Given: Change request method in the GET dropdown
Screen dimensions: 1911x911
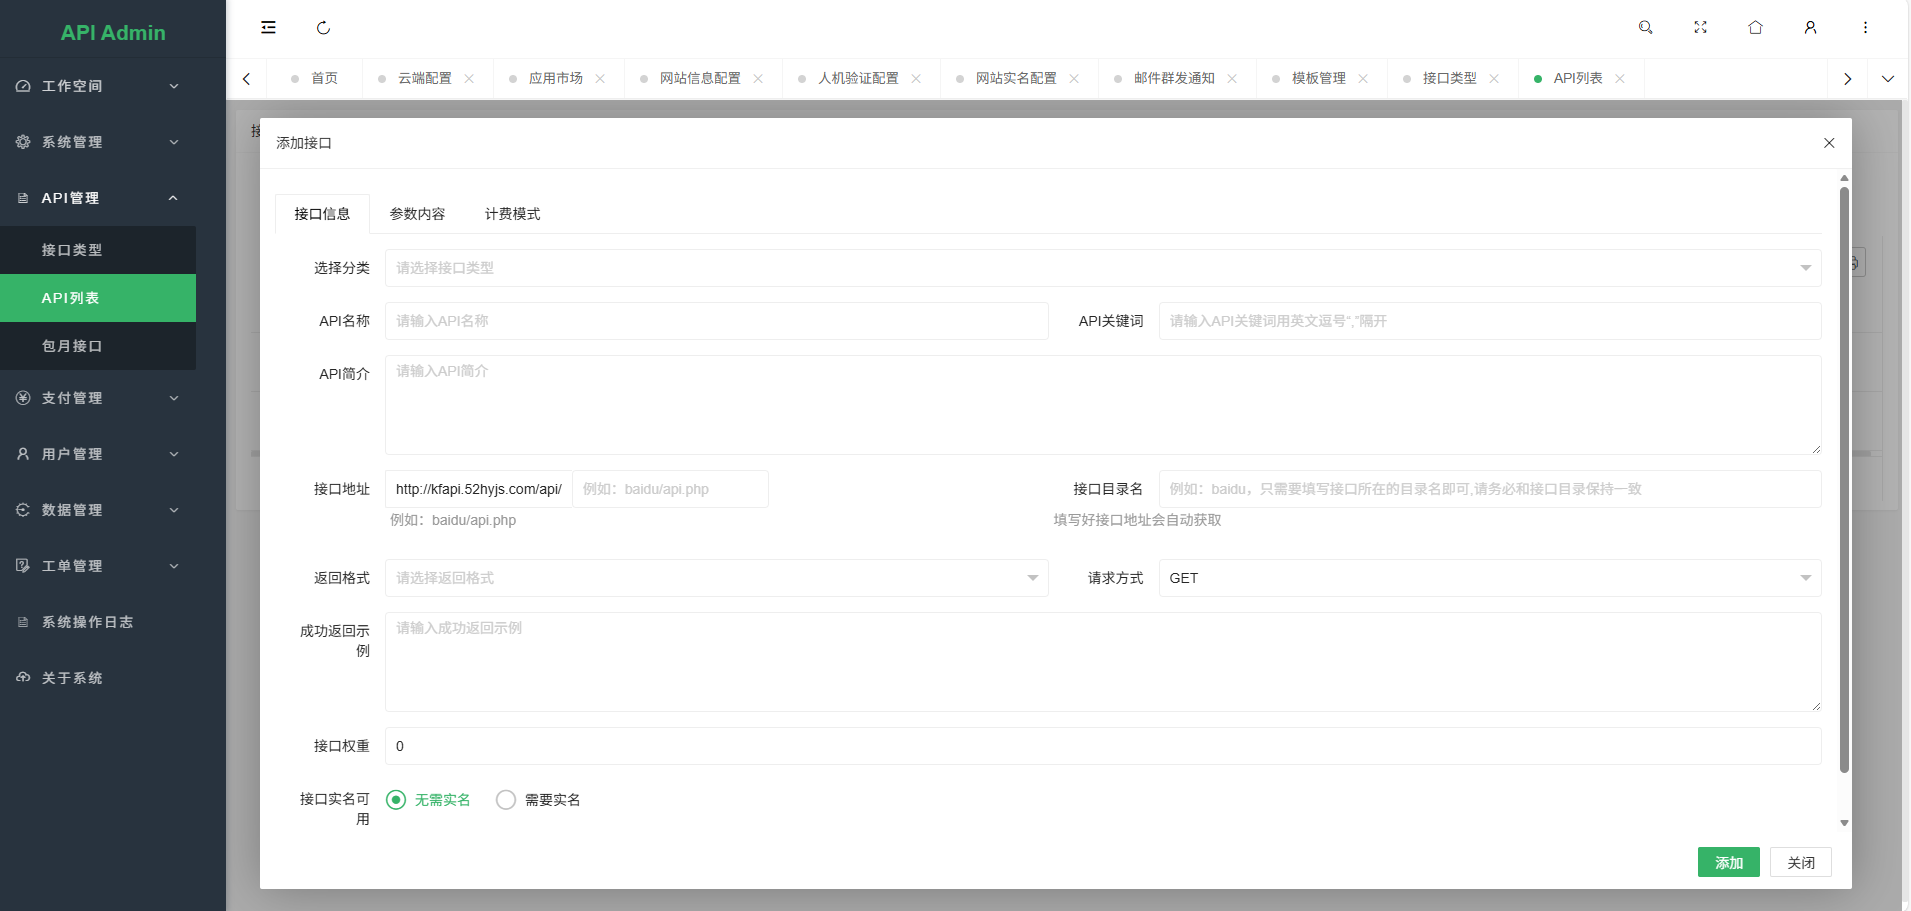Looking at the screenshot, I should coord(1488,578).
